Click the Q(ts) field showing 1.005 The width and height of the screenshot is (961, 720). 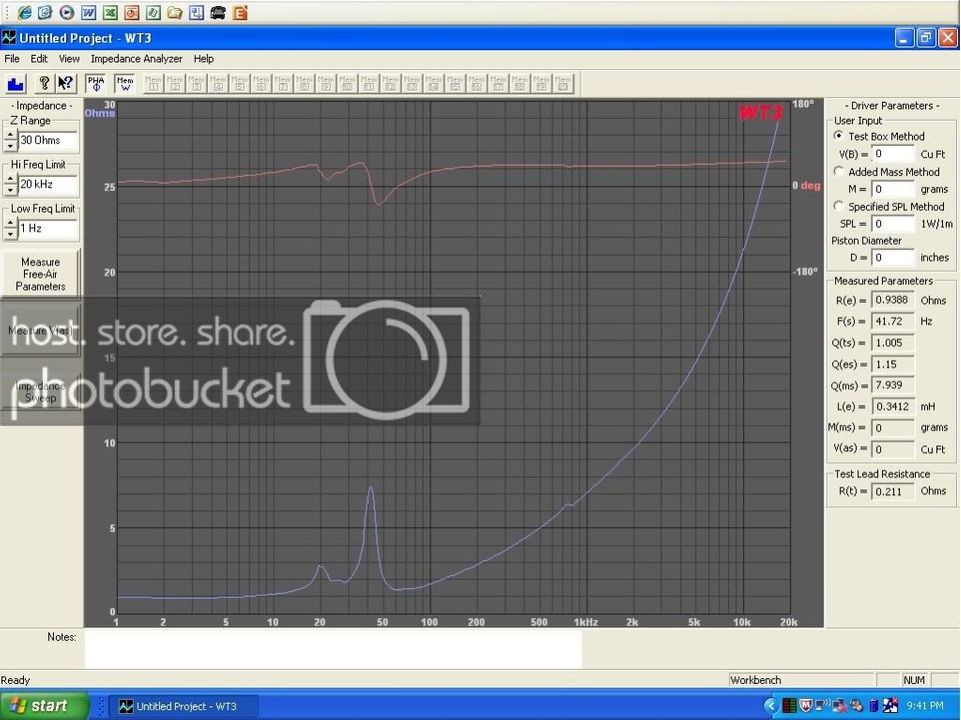coord(893,343)
